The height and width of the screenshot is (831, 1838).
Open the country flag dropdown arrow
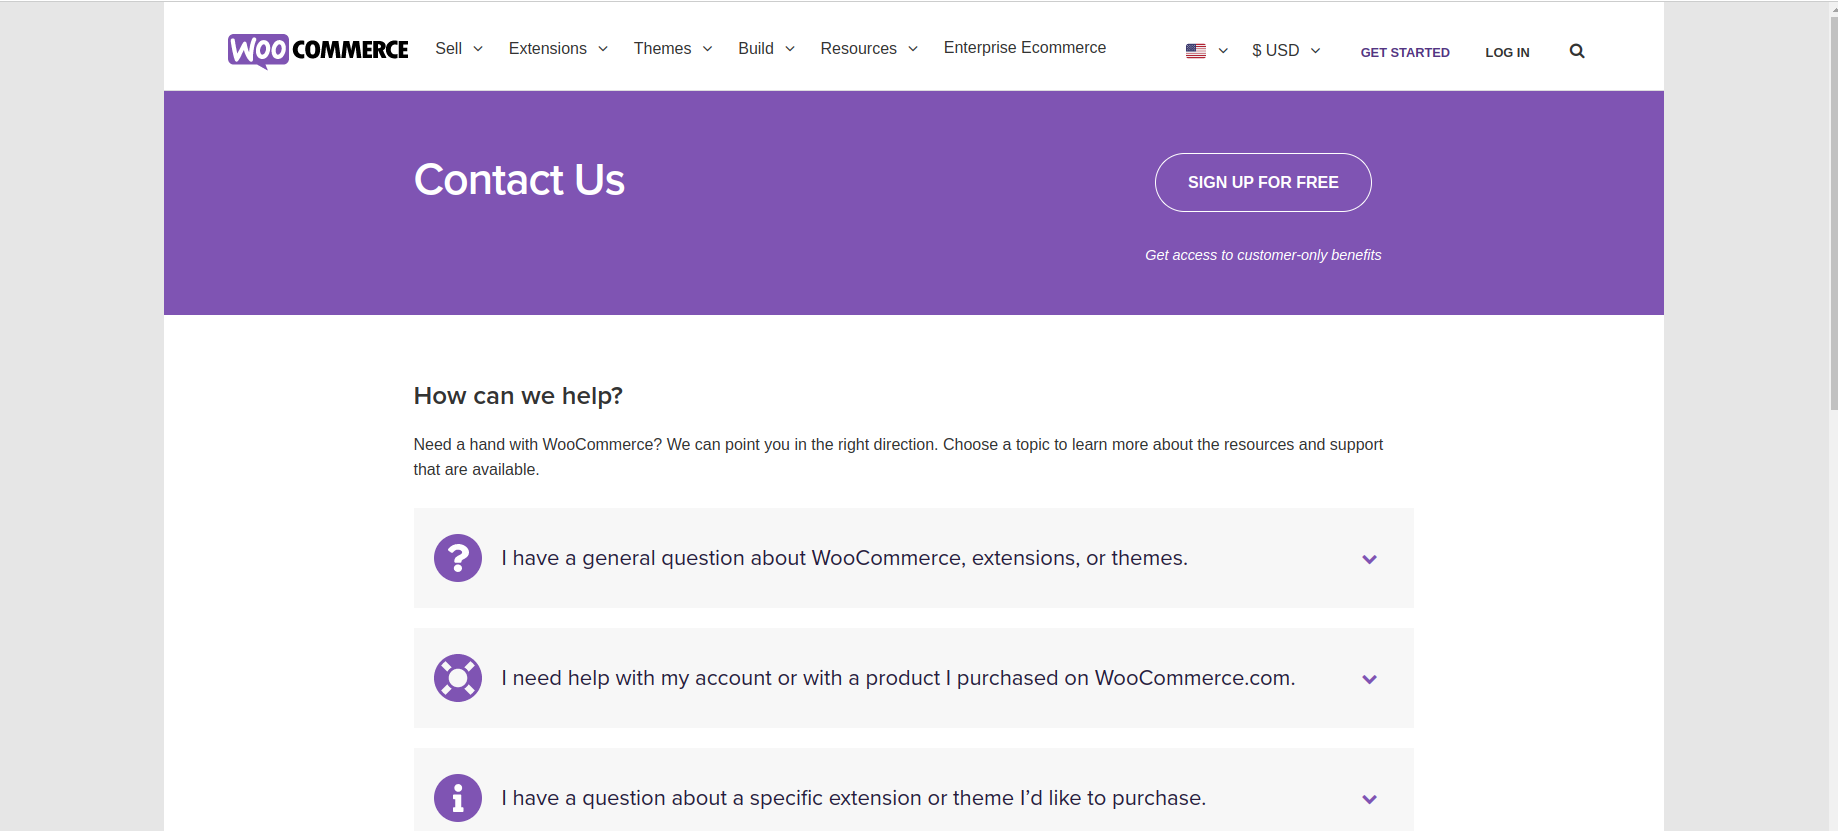(1223, 51)
